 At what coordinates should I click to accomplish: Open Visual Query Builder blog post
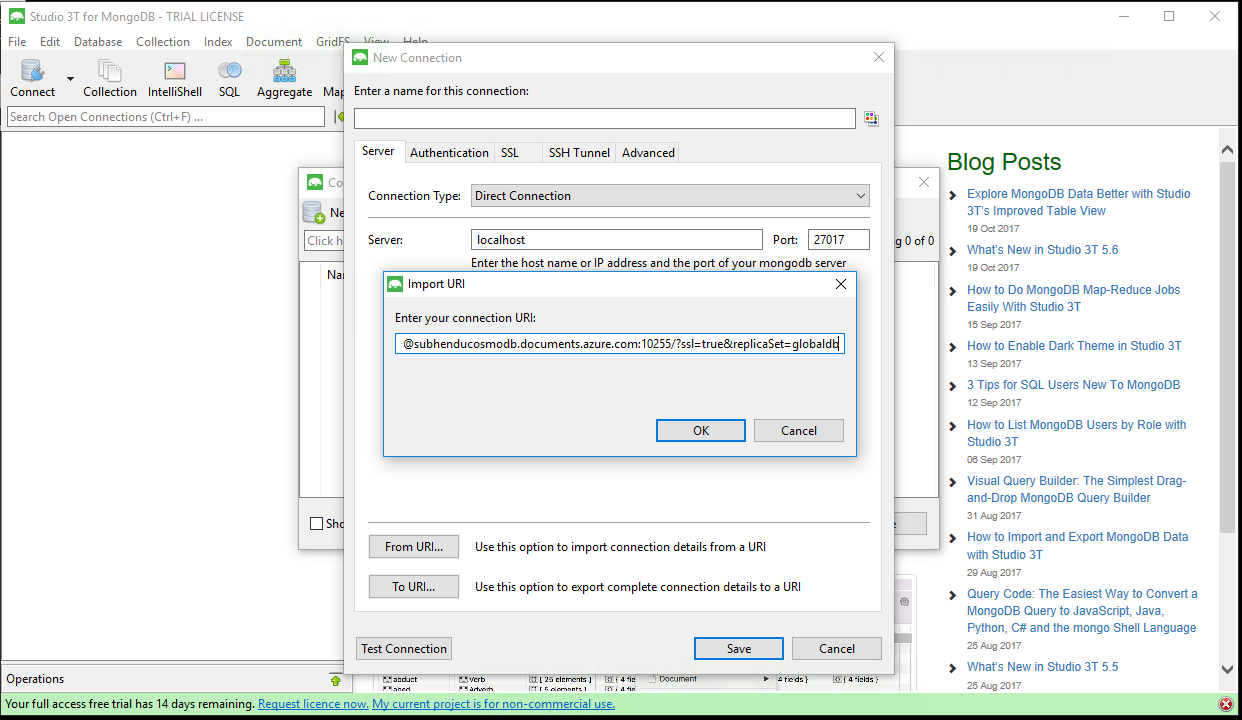[x=1077, y=489]
